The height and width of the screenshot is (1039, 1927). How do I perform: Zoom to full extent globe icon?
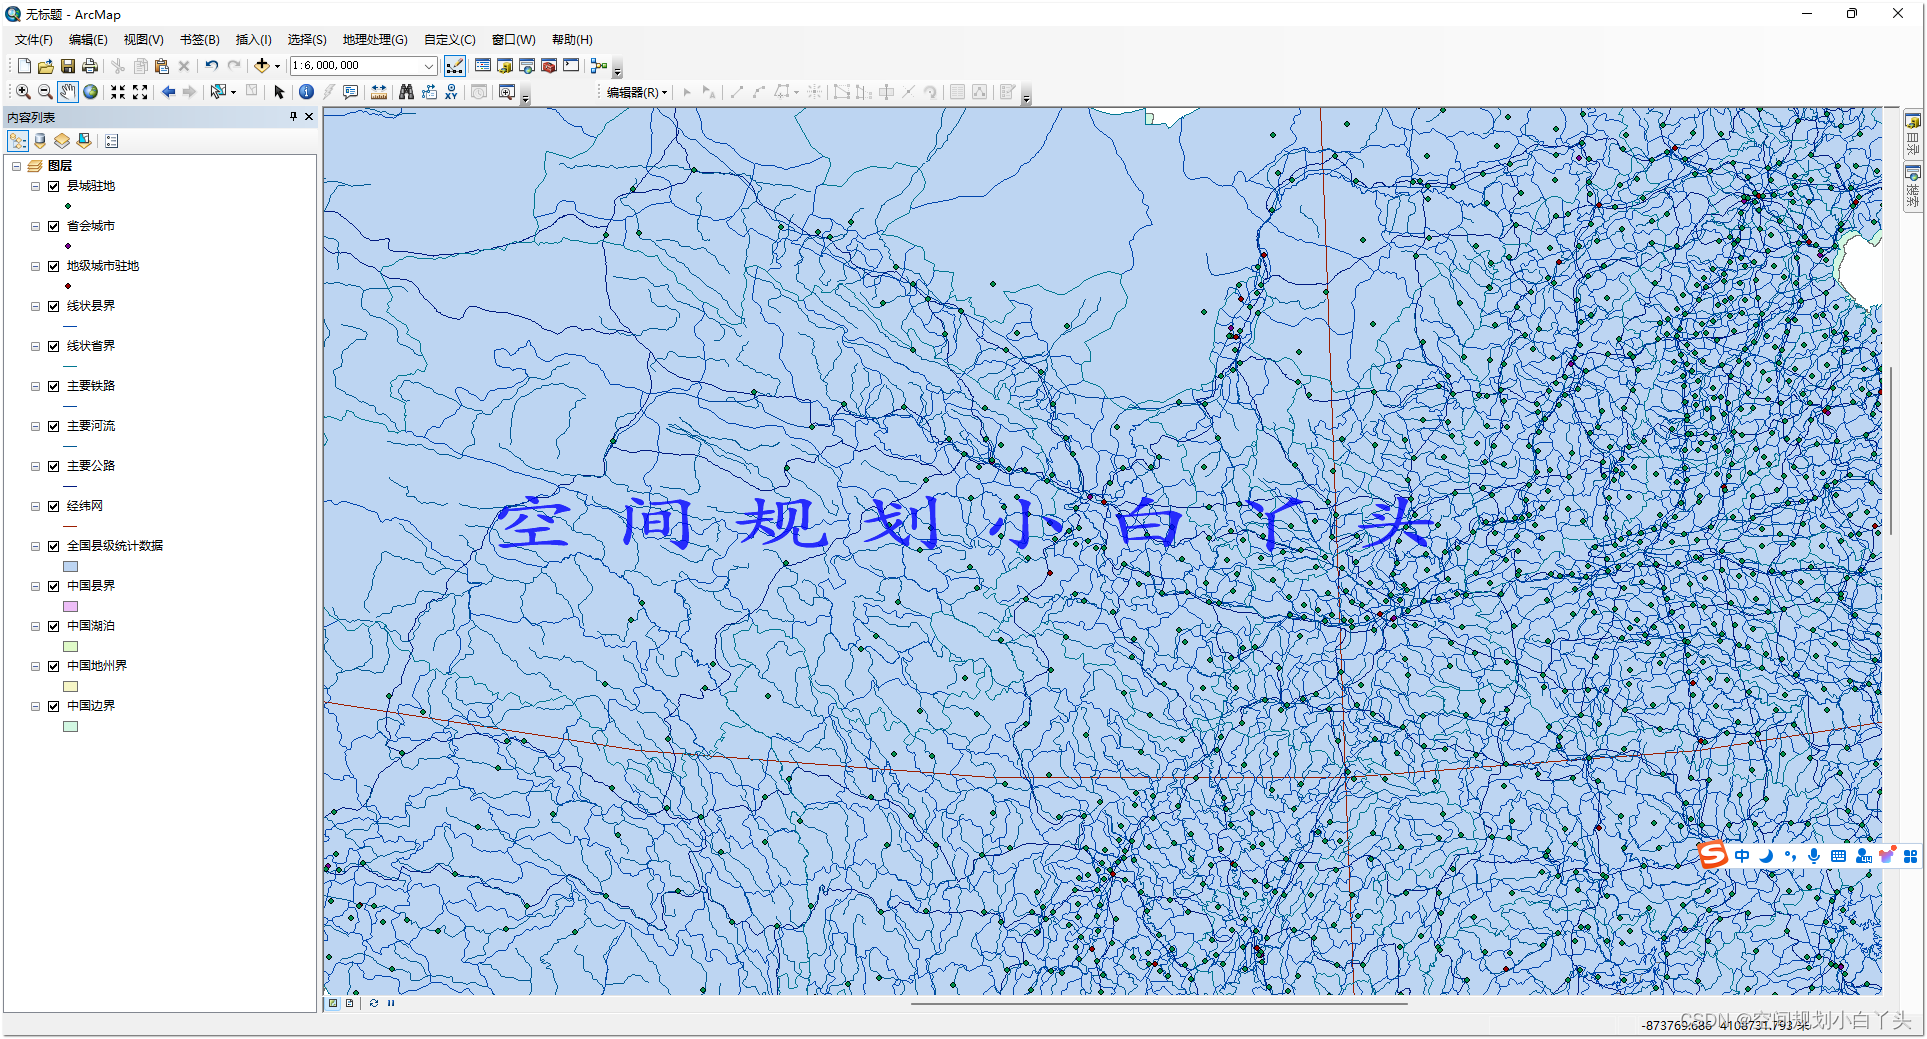(x=90, y=92)
